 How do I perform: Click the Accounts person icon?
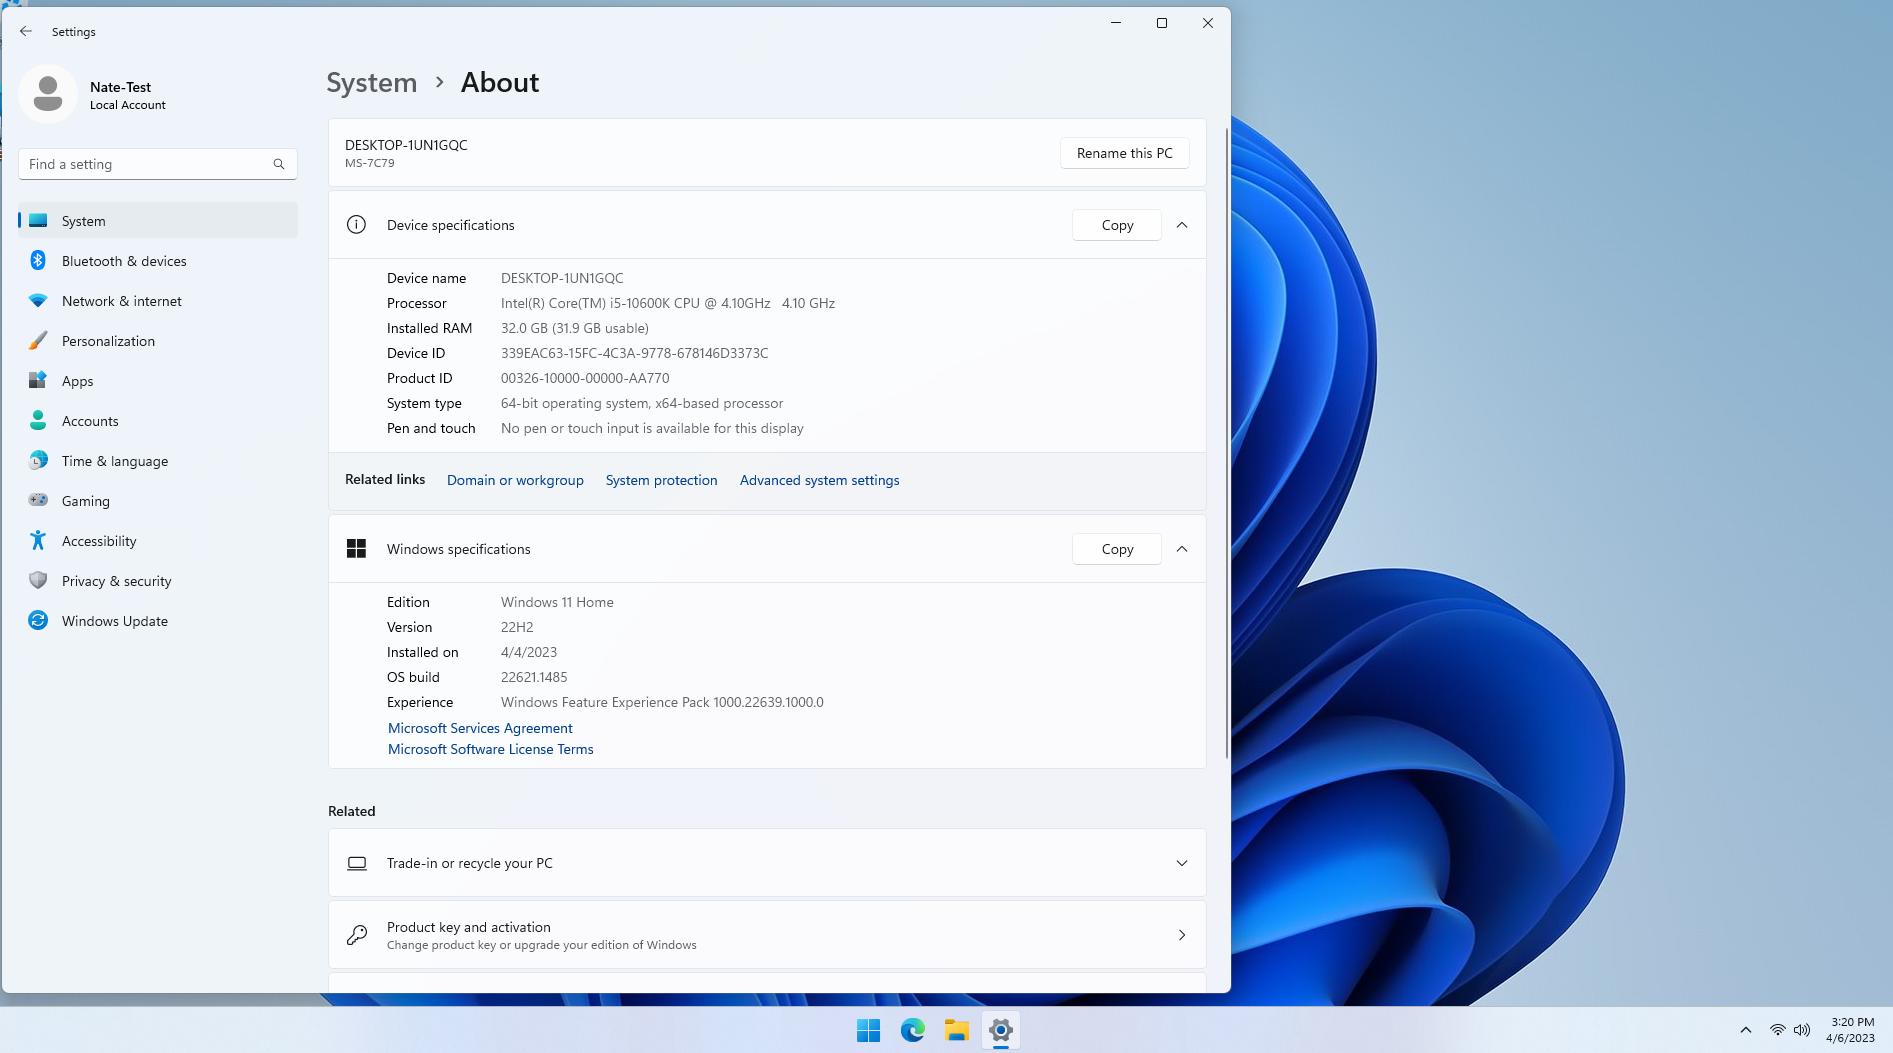tap(38, 420)
